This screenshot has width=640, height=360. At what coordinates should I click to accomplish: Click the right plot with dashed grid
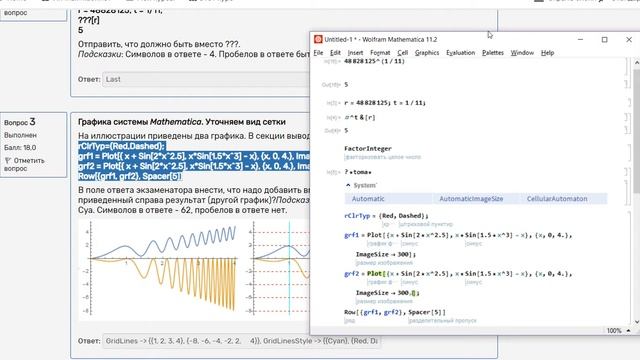pyautogui.click(x=279, y=268)
